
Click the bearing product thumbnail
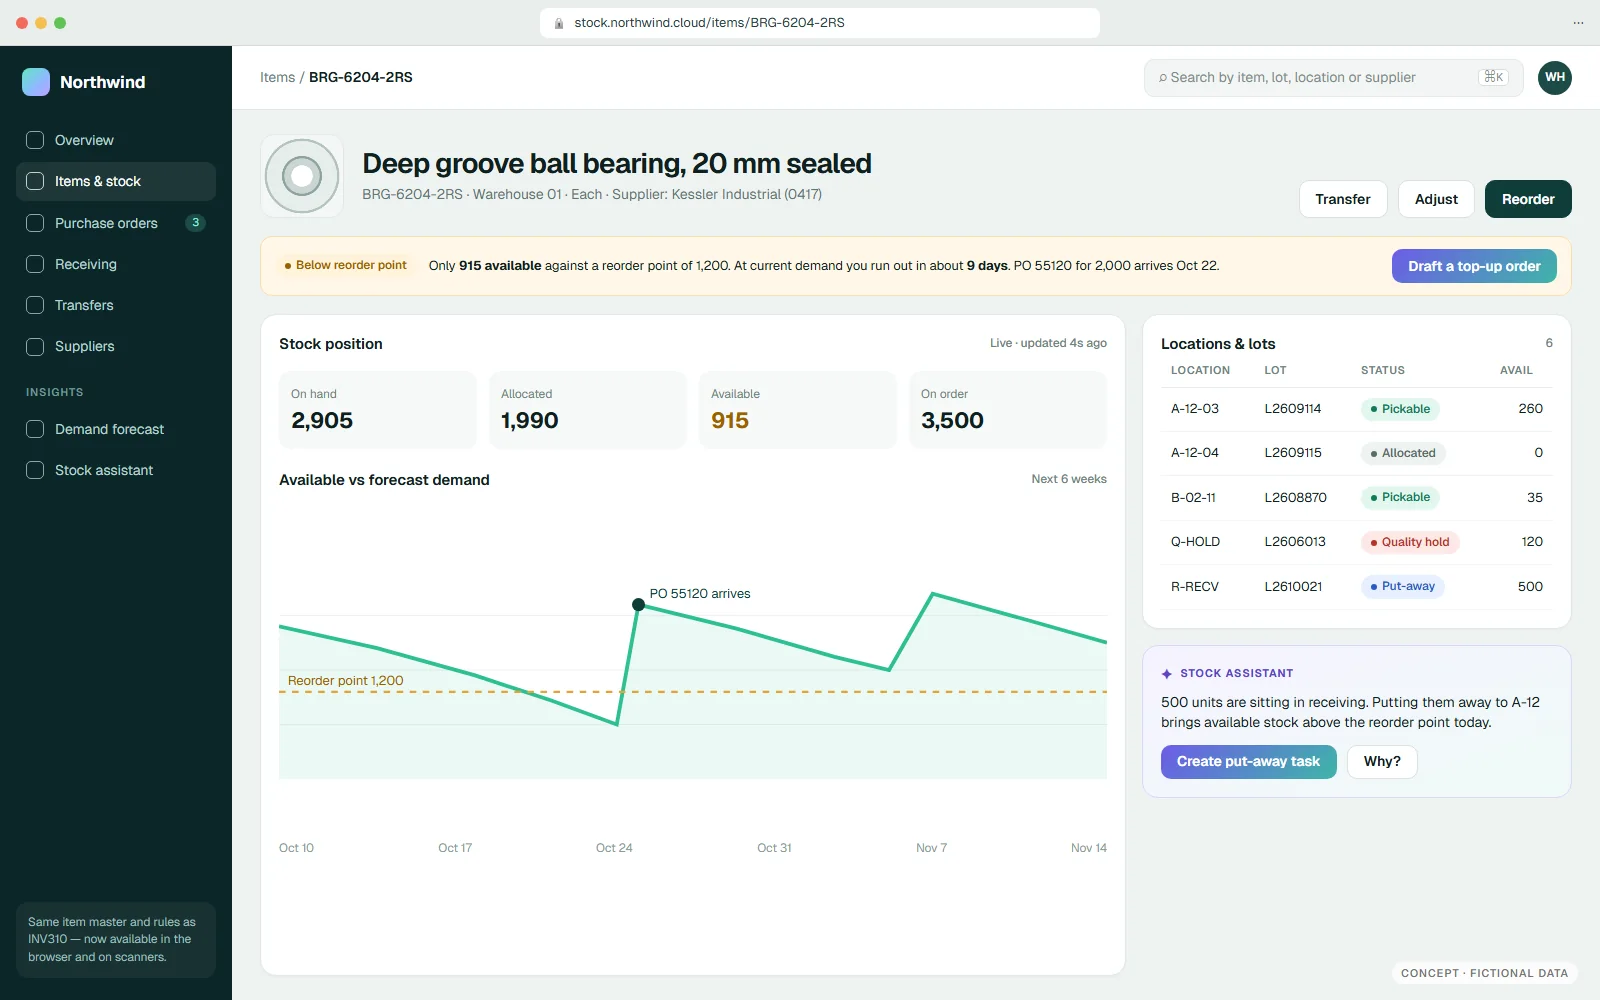click(x=302, y=176)
